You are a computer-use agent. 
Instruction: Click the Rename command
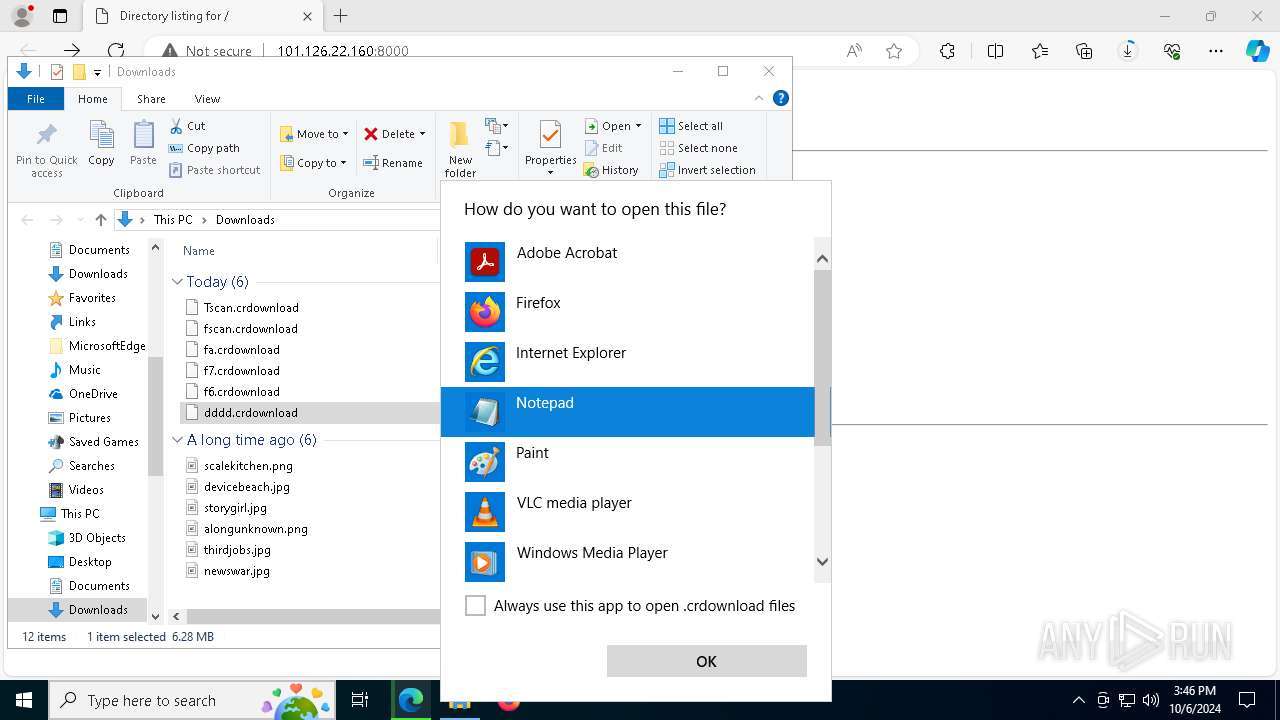393,163
